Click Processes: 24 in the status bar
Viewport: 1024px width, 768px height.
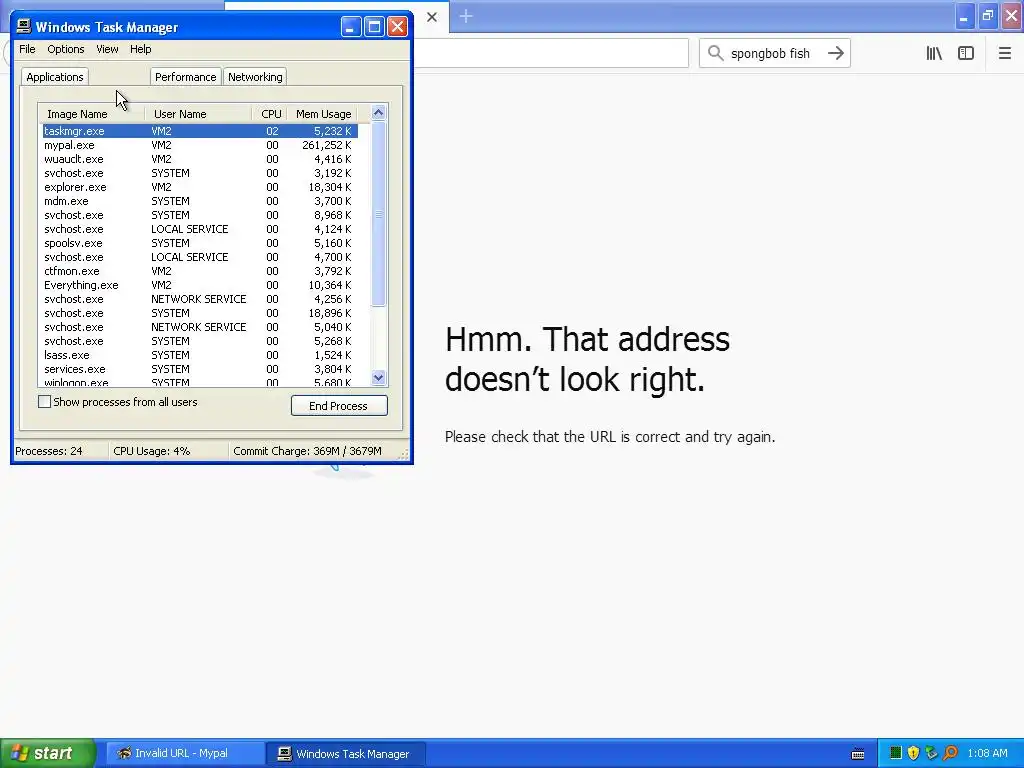(49, 451)
